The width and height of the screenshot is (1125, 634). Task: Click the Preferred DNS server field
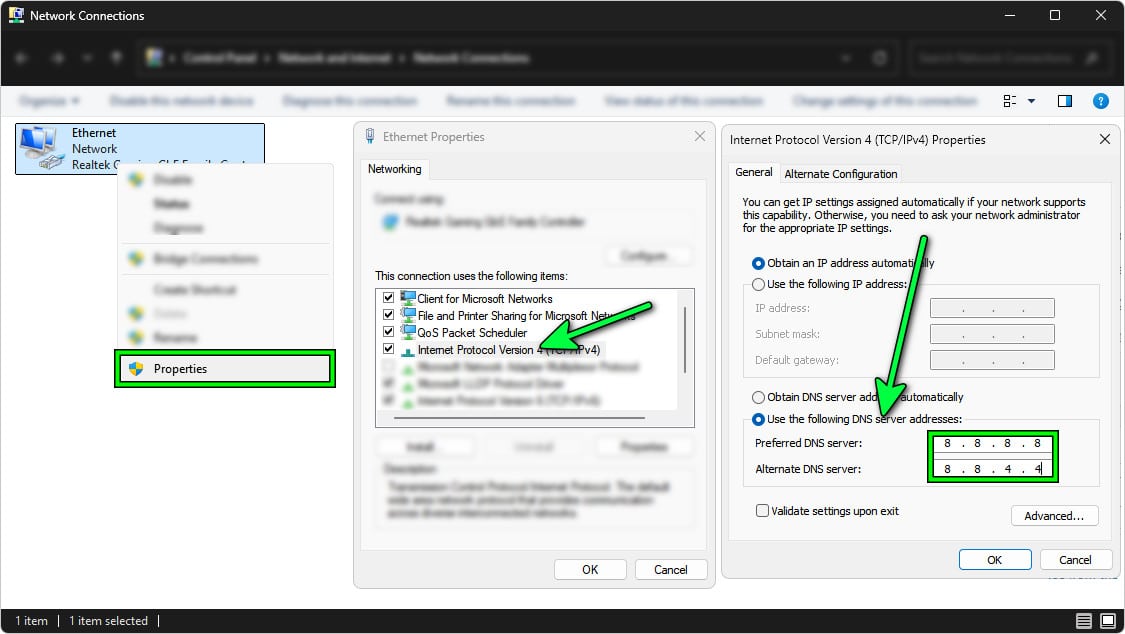coord(992,443)
